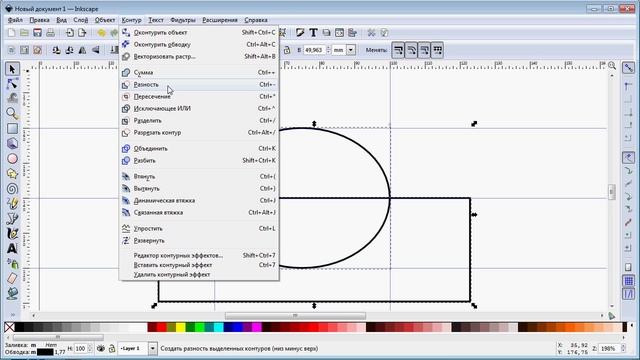Increase the zoom percentage stepper
The width and height of the screenshot is (640, 360).
click(x=623, y=346)
